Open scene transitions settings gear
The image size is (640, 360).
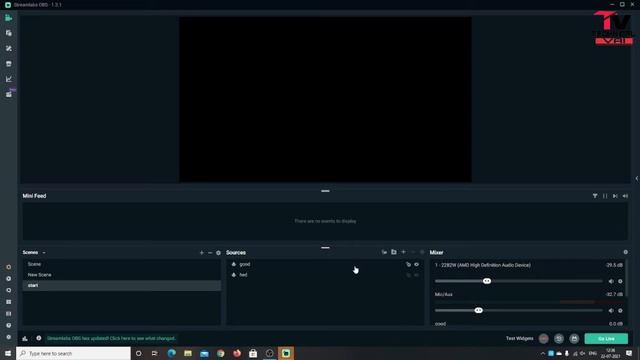[x=218, y=253]
